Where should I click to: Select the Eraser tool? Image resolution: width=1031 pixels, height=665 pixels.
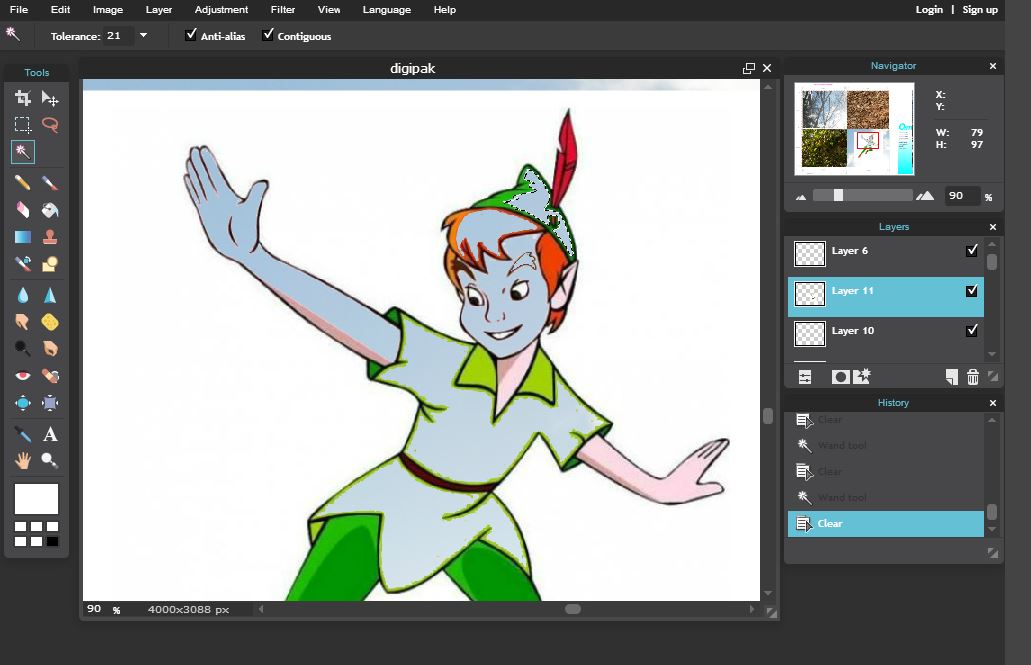[23, 209]
